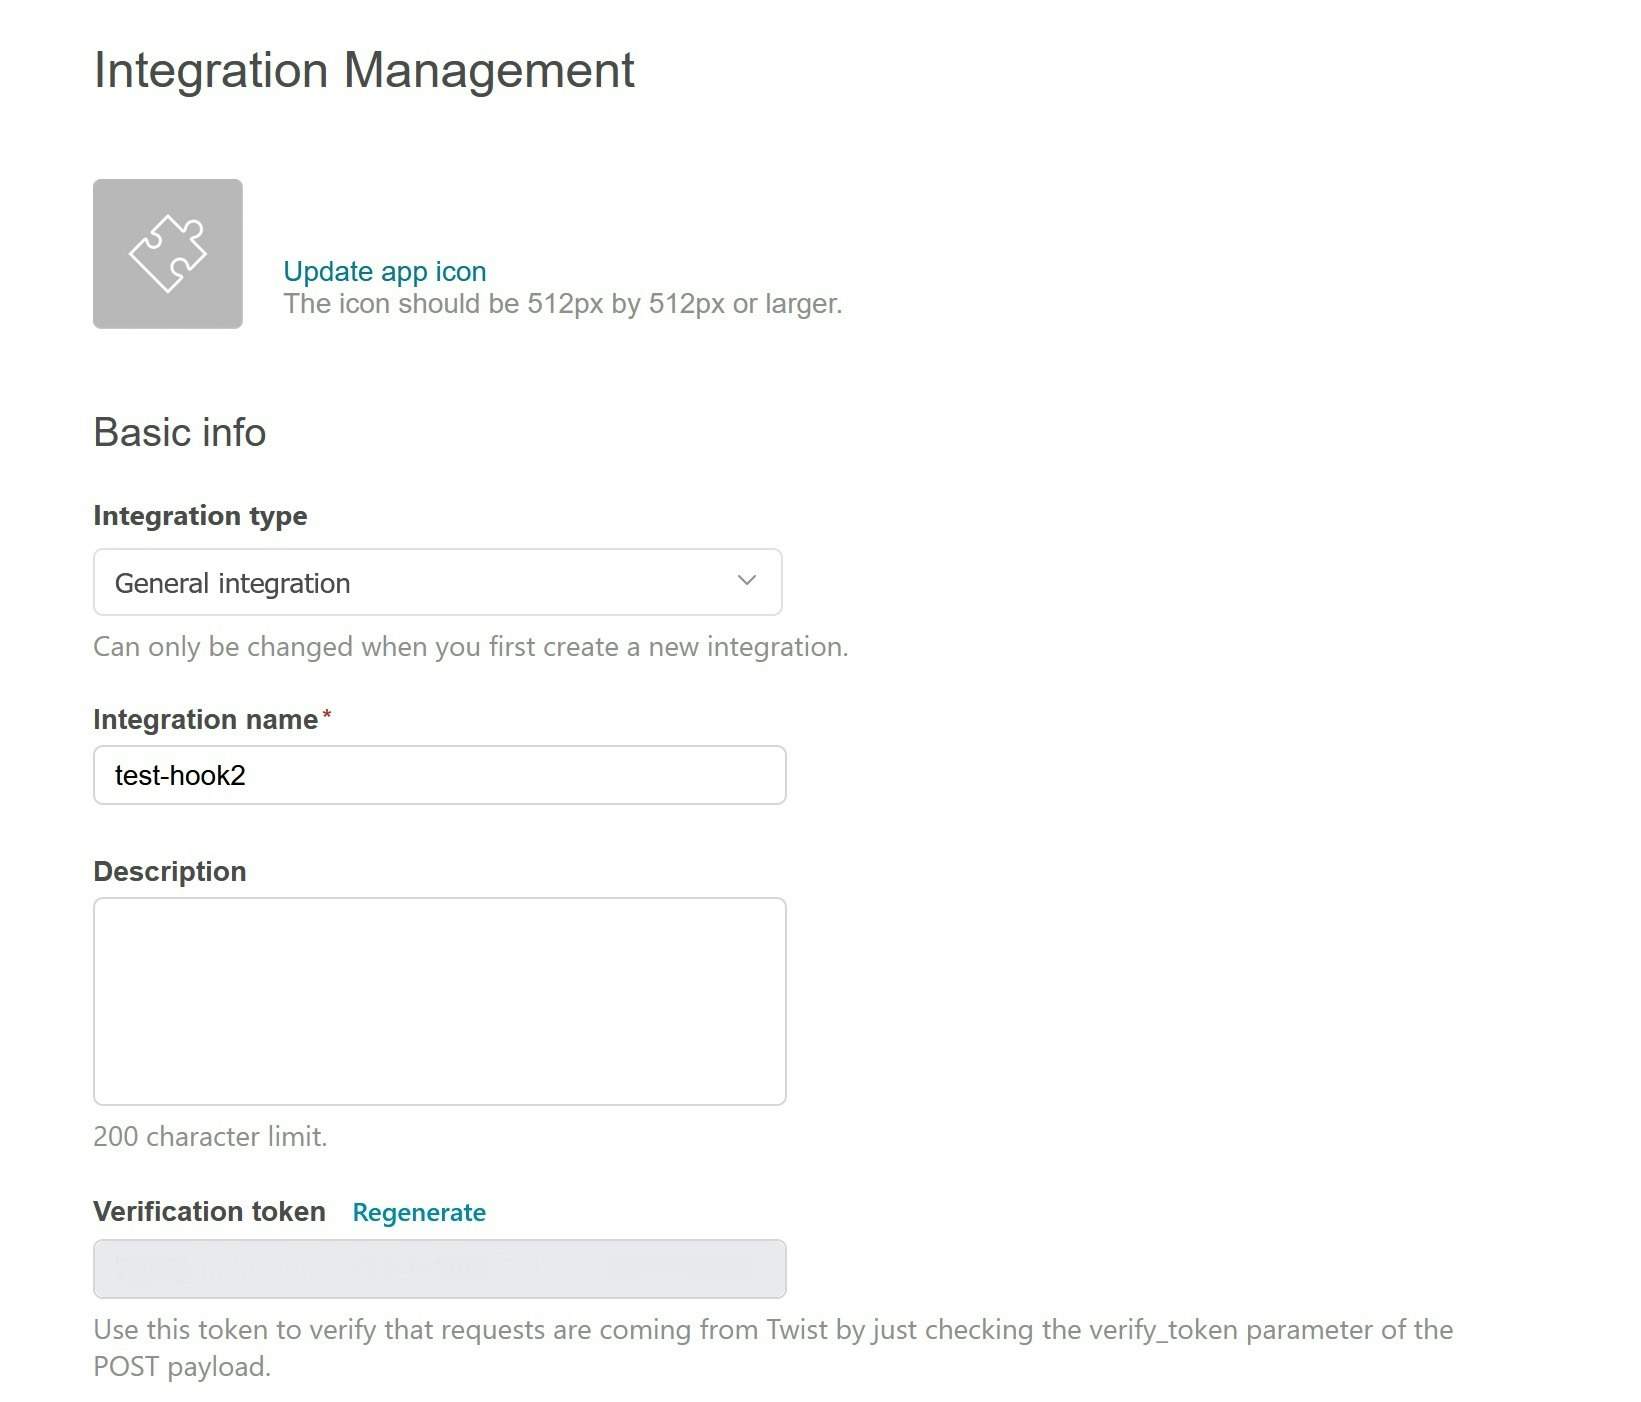Regenerate the verification token

point(419,1212)
